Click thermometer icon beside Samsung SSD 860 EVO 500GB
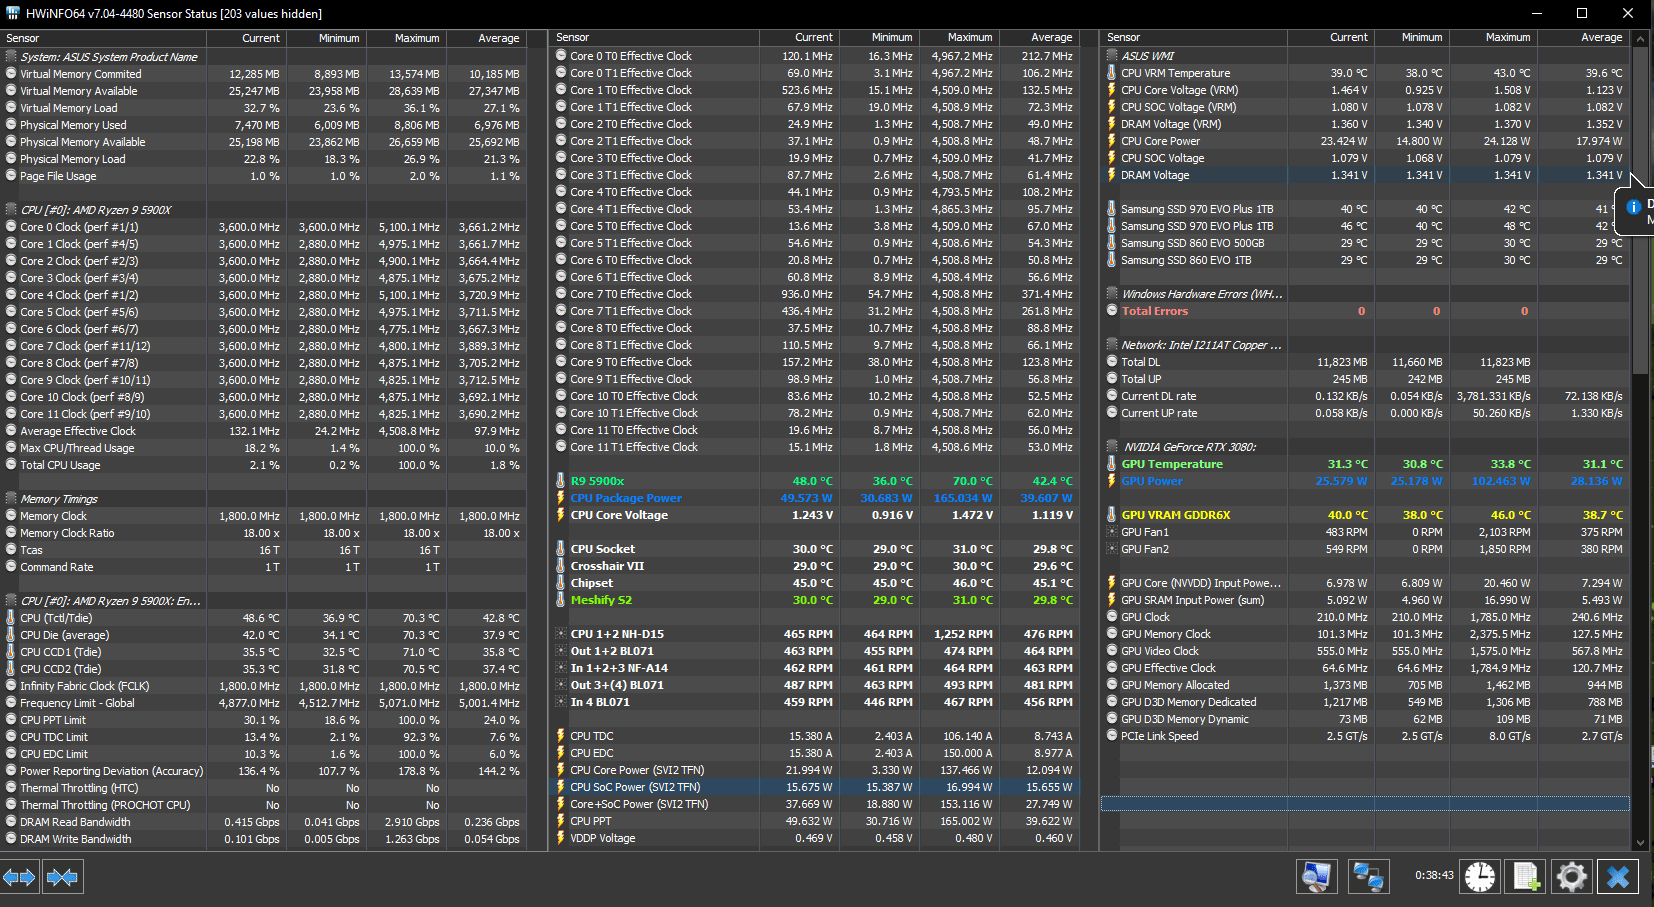1654x907 pixels. [1112, 243]
